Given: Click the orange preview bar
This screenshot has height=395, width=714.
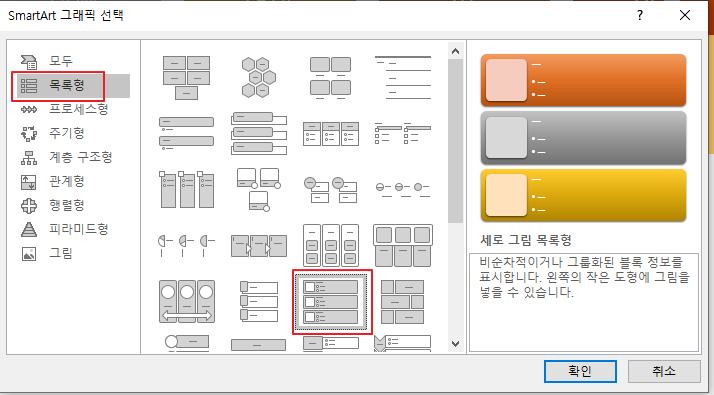Looking at the screenshot, I should pyautogui.click(x=583, y=80).
